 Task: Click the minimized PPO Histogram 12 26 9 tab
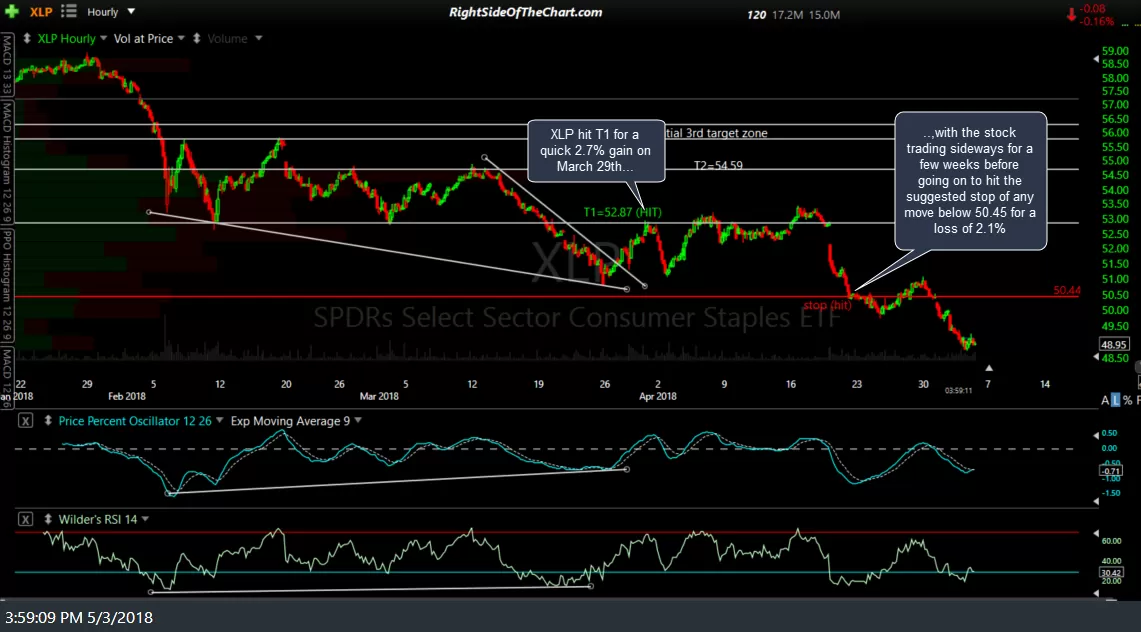pyautogui.click(x=7, y=286)
